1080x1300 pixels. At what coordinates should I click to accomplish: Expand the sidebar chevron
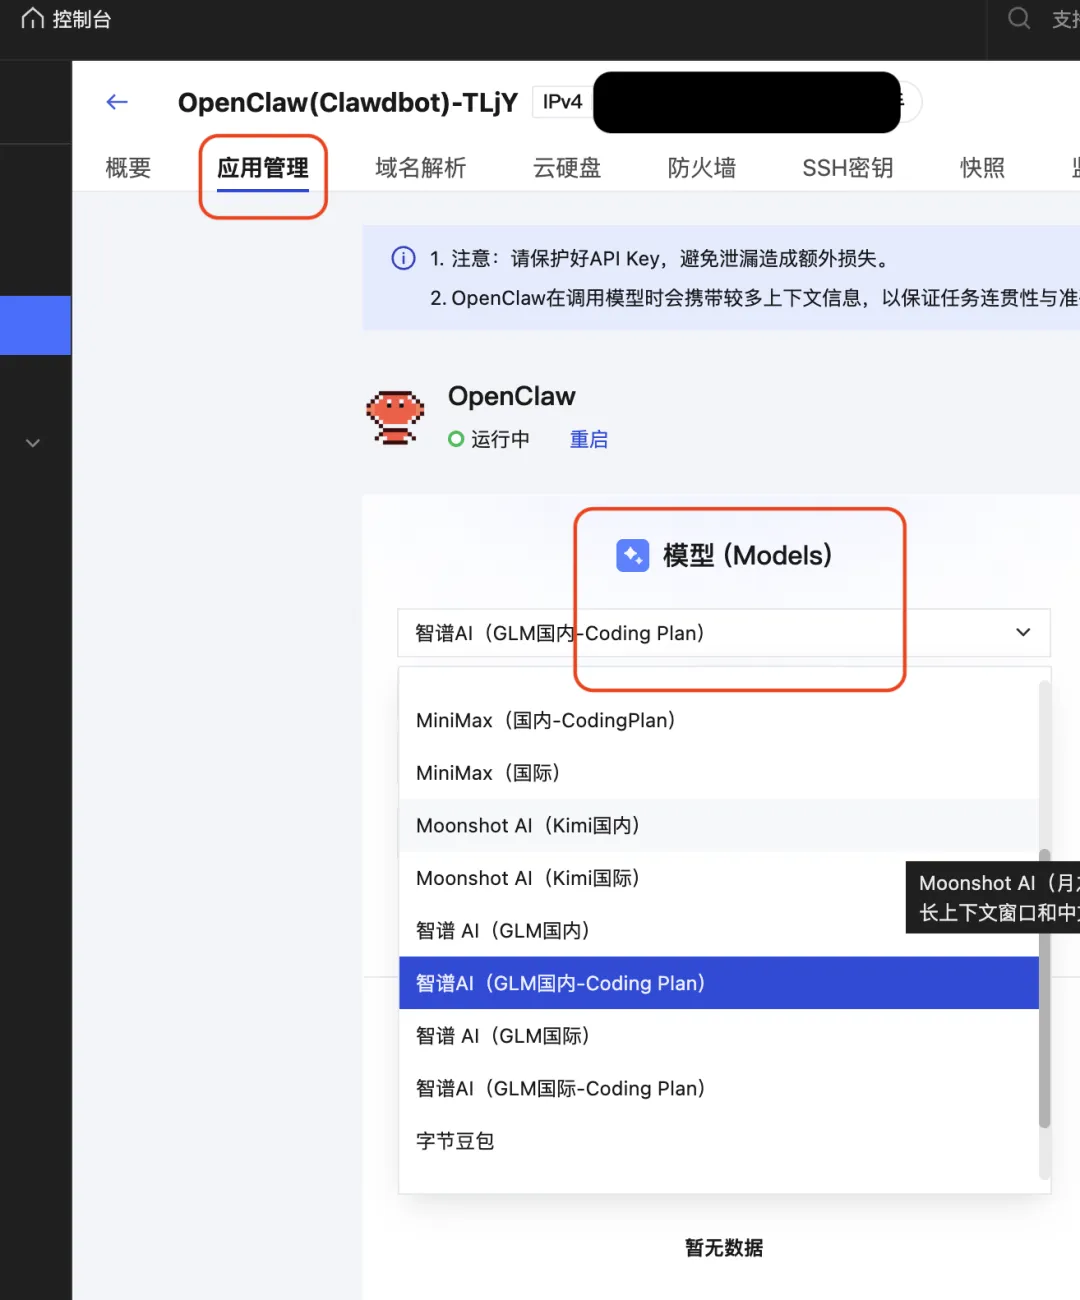point(33,442)
